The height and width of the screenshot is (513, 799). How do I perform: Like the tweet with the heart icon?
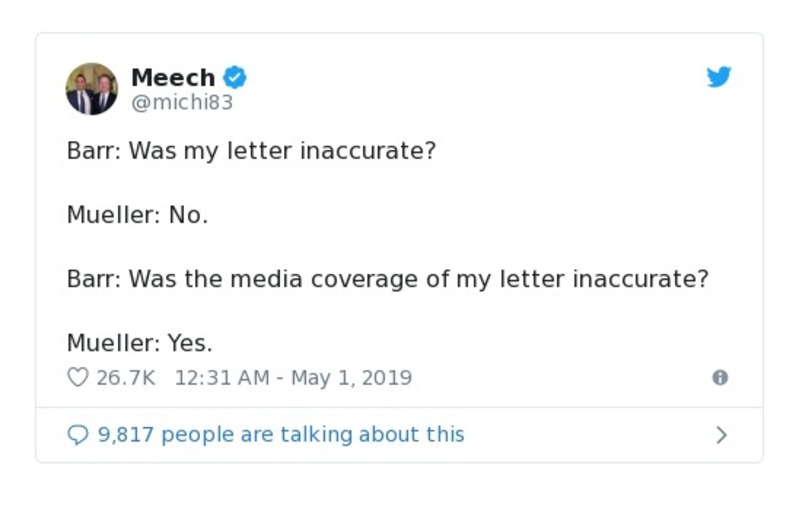[x=78, y=378]
